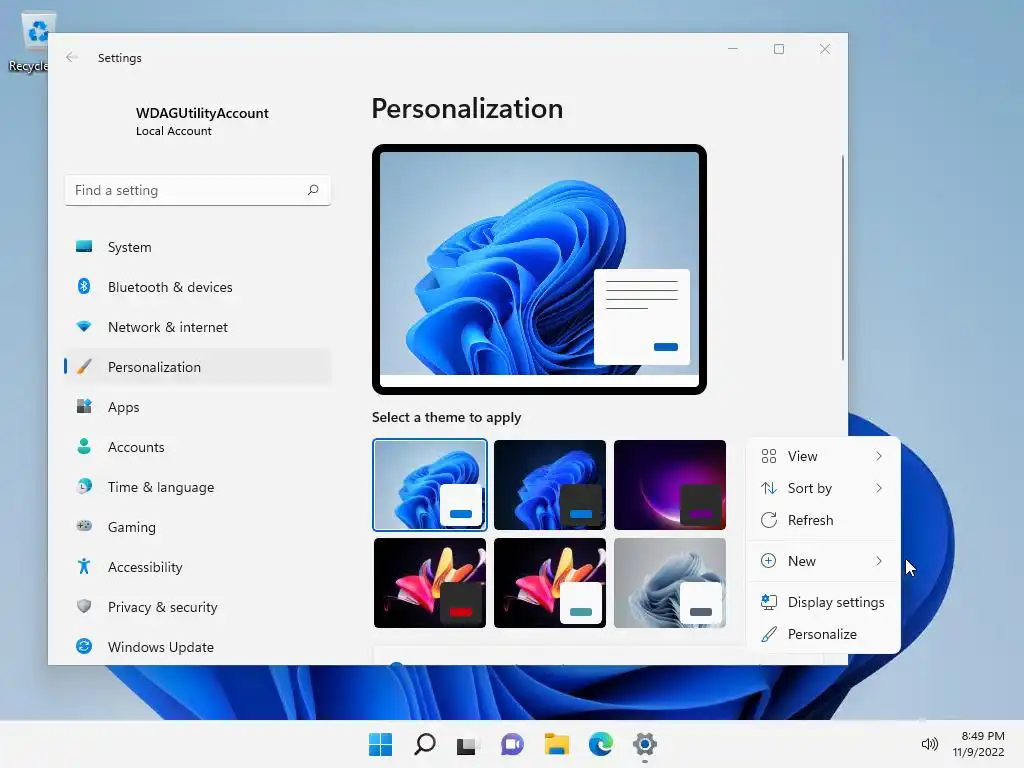The image size is (1024, 768).
Task: Expand the Sort by submenu arrow
Action: click(879, 488)
